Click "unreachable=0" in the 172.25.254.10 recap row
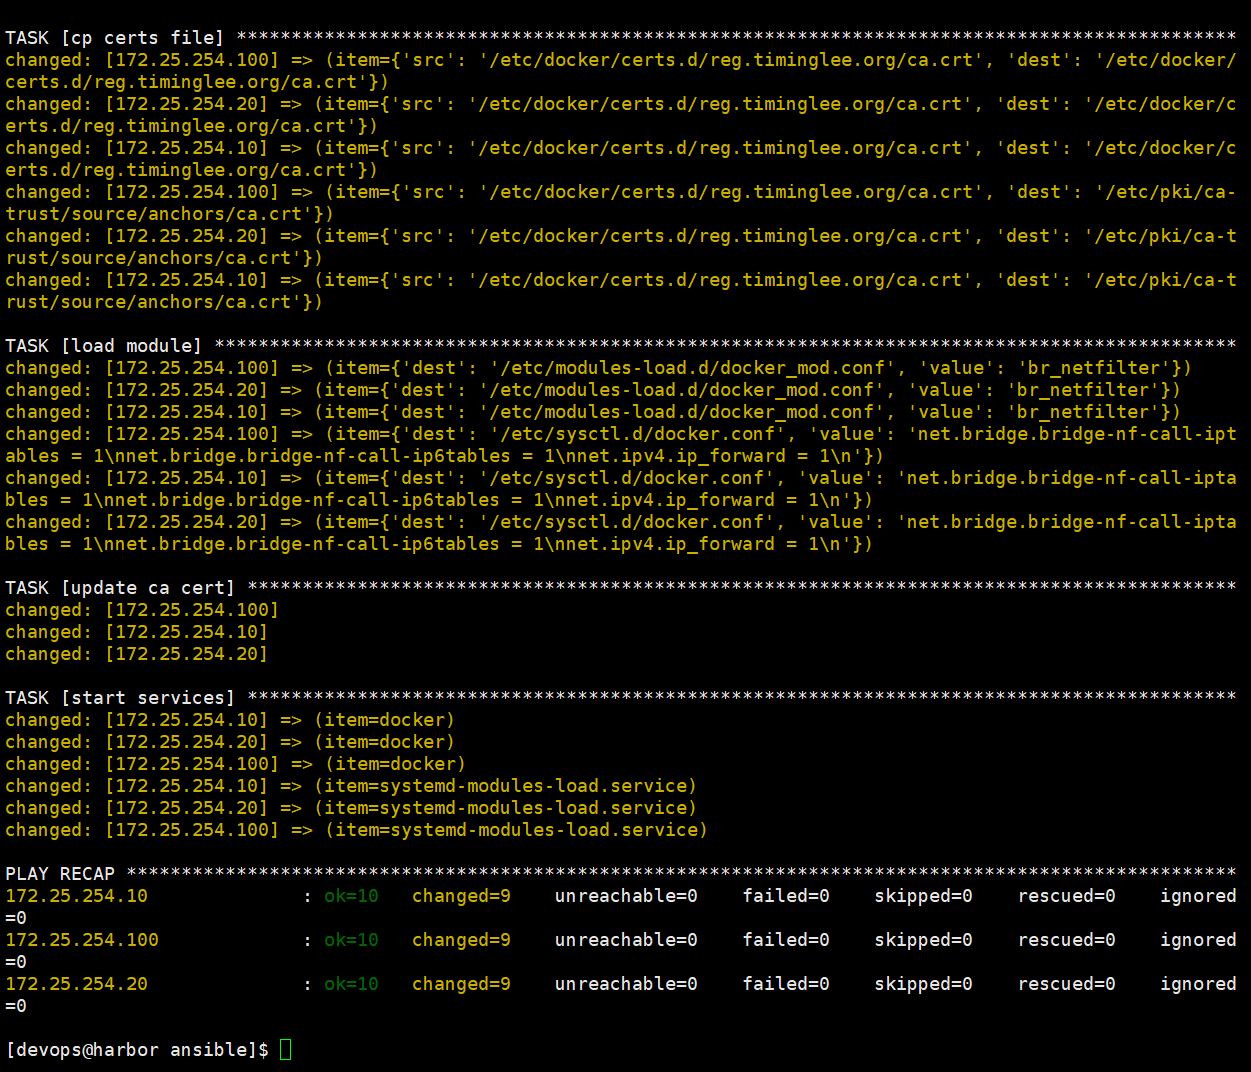 tap(626, 896)
